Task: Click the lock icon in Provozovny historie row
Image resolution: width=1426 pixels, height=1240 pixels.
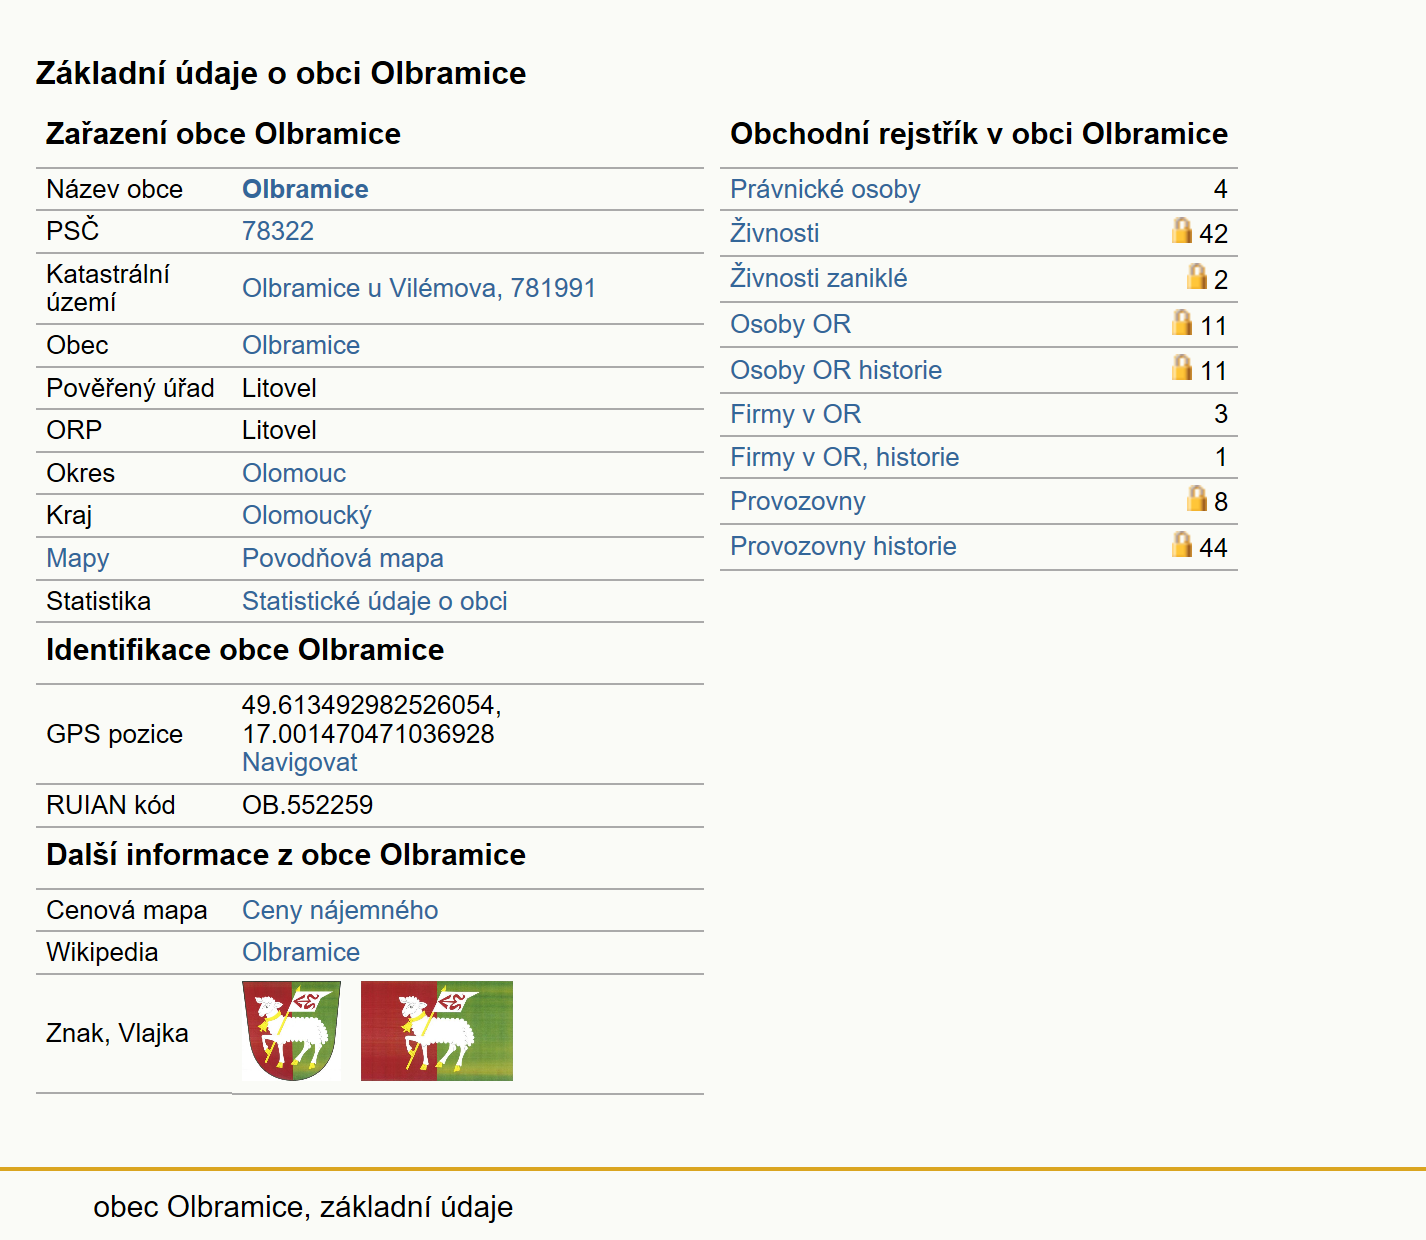Action: 1182,544
